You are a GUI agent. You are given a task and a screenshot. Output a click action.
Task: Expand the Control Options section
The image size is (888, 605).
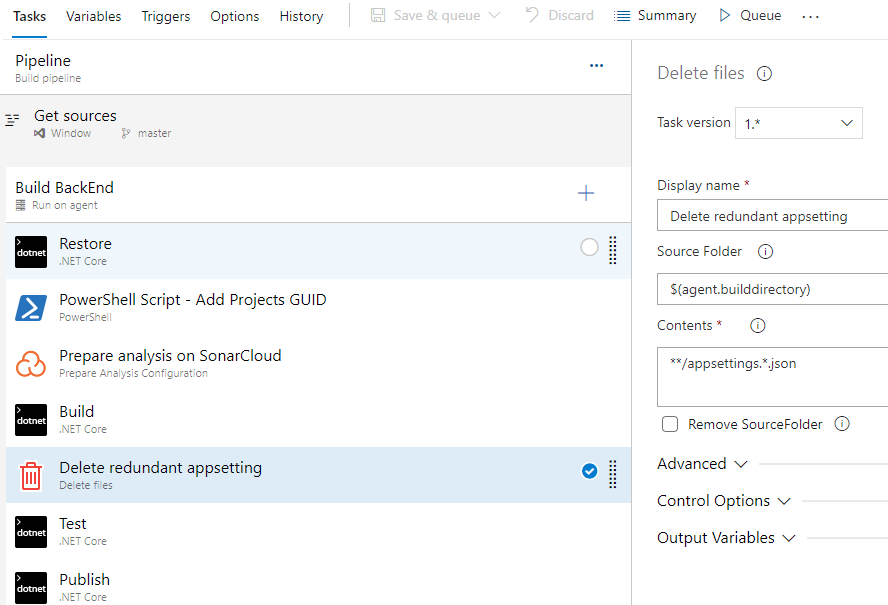[x=723, y=501]
